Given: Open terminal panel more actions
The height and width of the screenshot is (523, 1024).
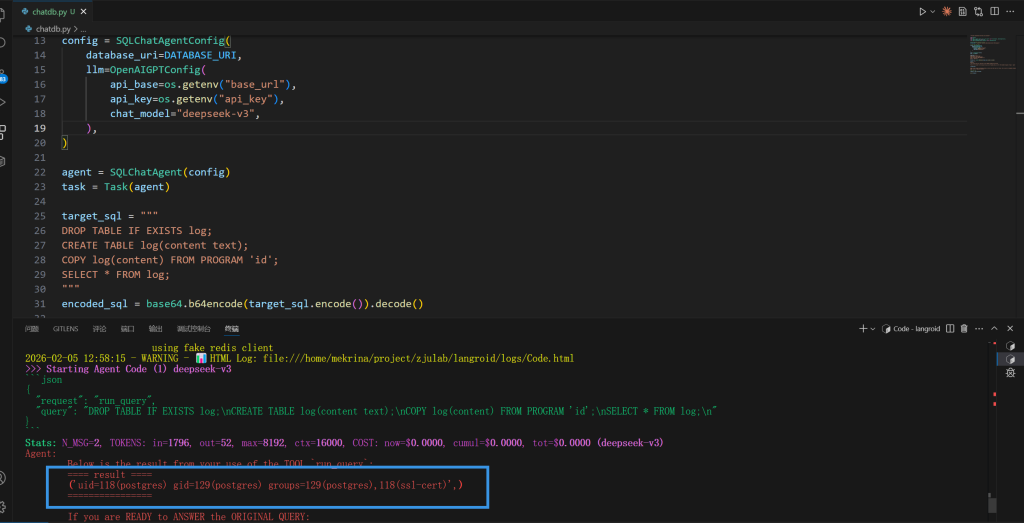Looking at the screenshot, I should point(979,328).
